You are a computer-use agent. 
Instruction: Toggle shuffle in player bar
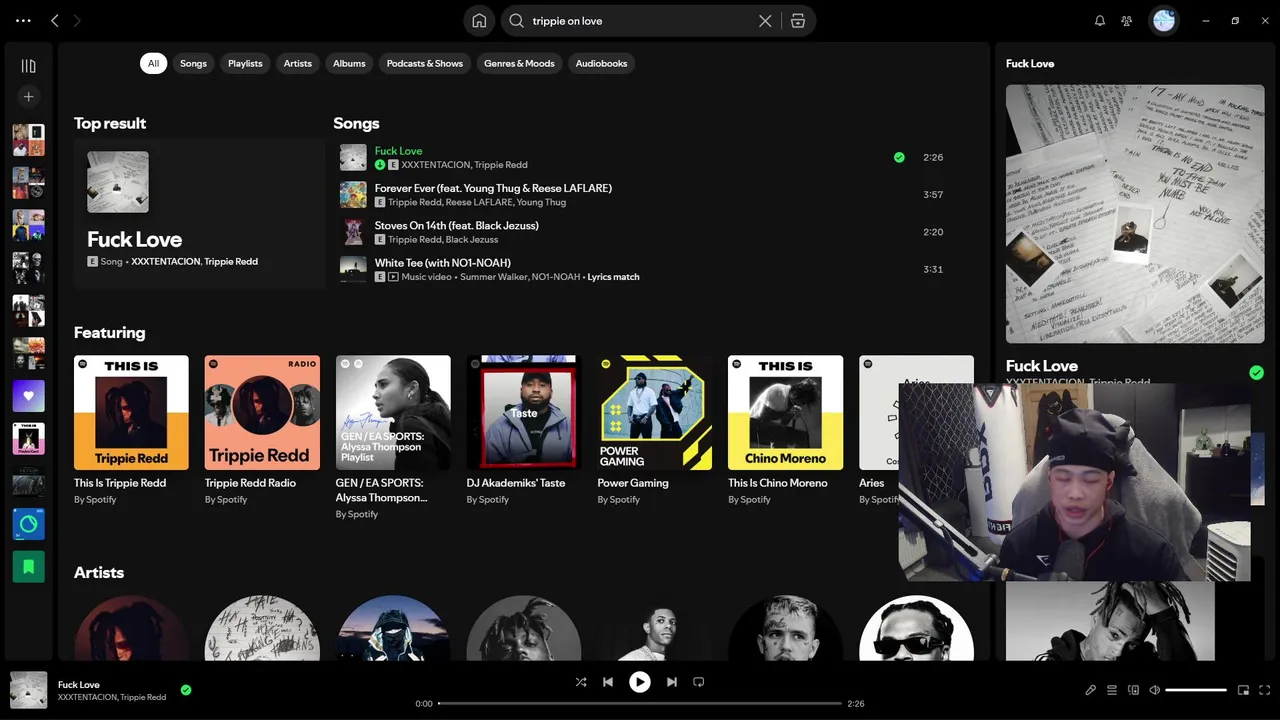tap(581, 682)
